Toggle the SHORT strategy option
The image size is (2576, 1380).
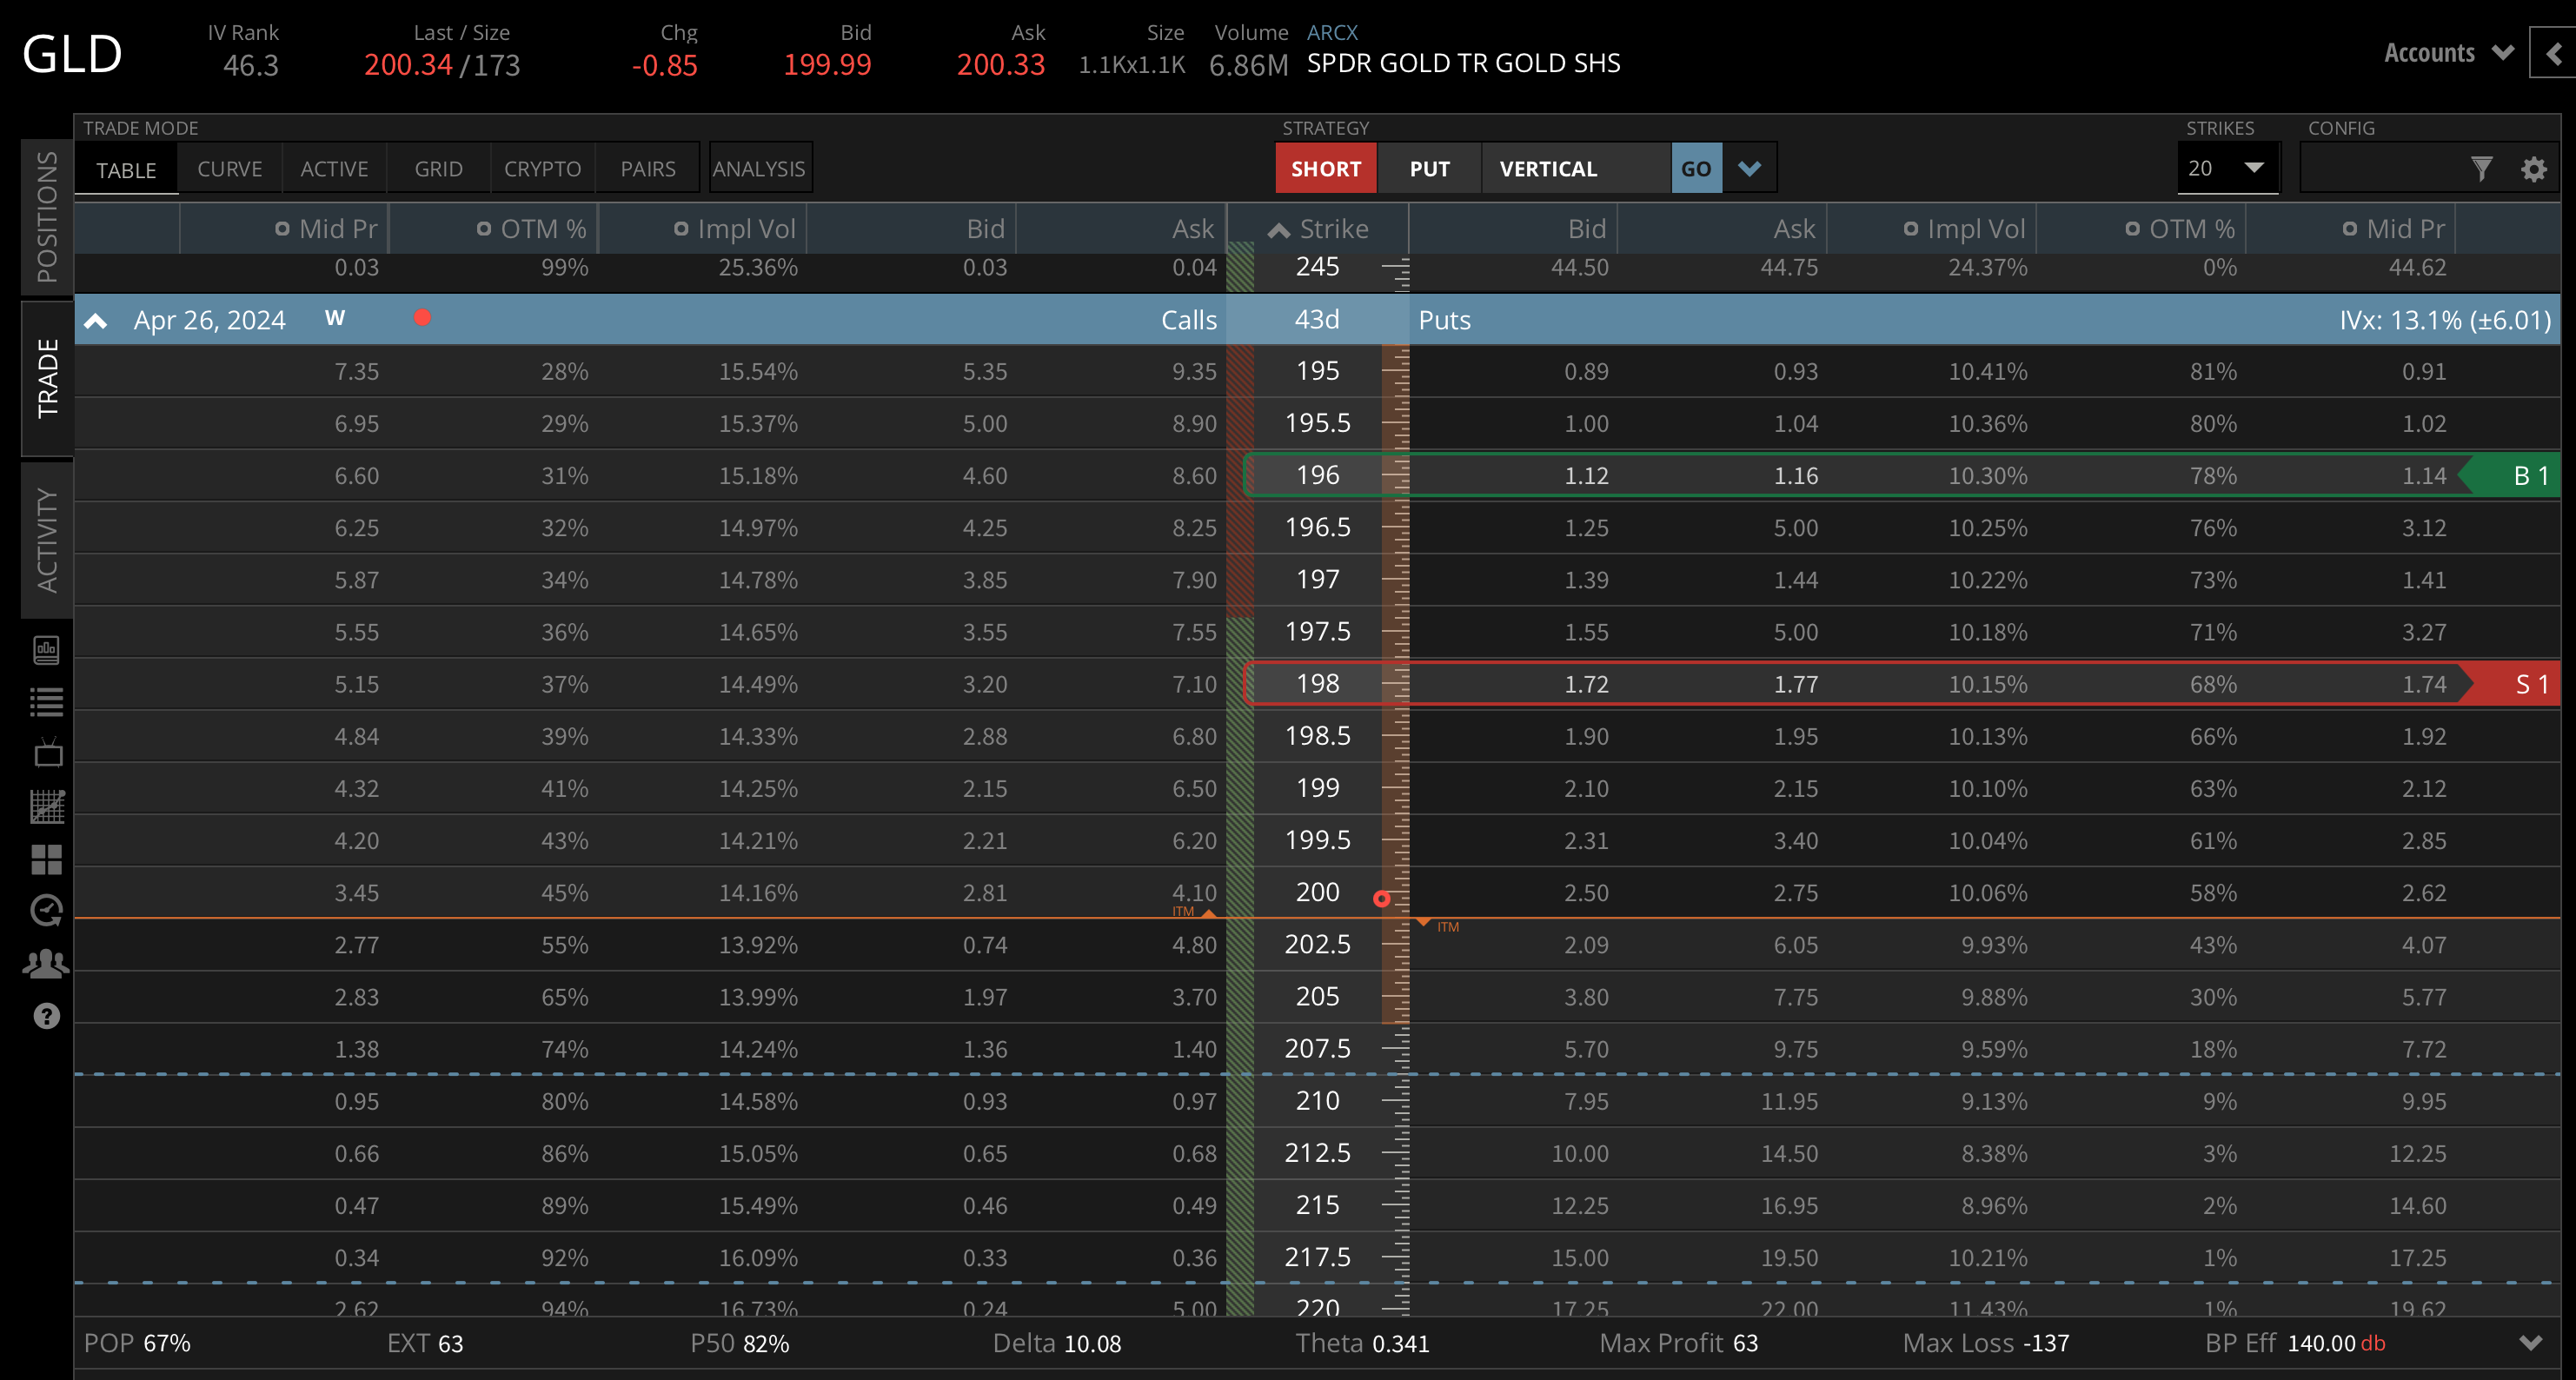[x=1326, y=168]
